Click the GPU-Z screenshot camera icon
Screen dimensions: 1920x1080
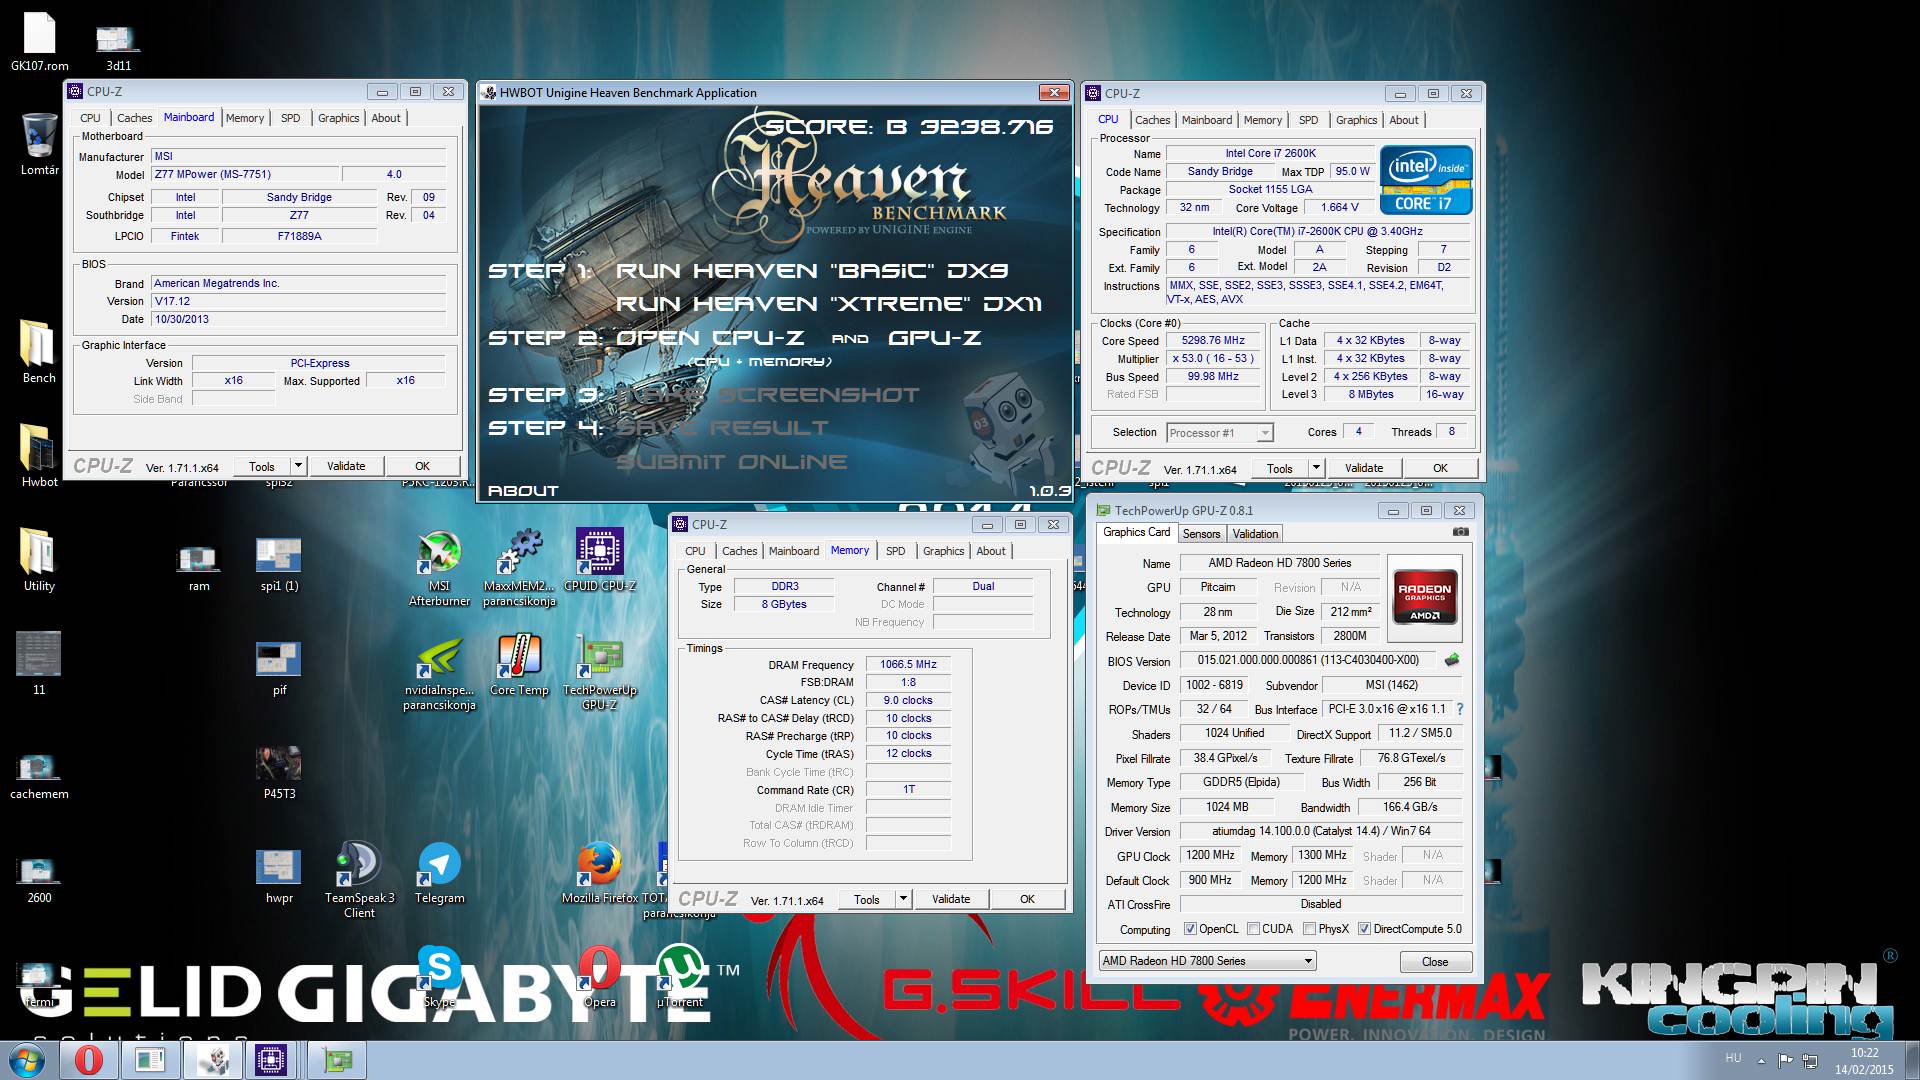coord(1461,532)
